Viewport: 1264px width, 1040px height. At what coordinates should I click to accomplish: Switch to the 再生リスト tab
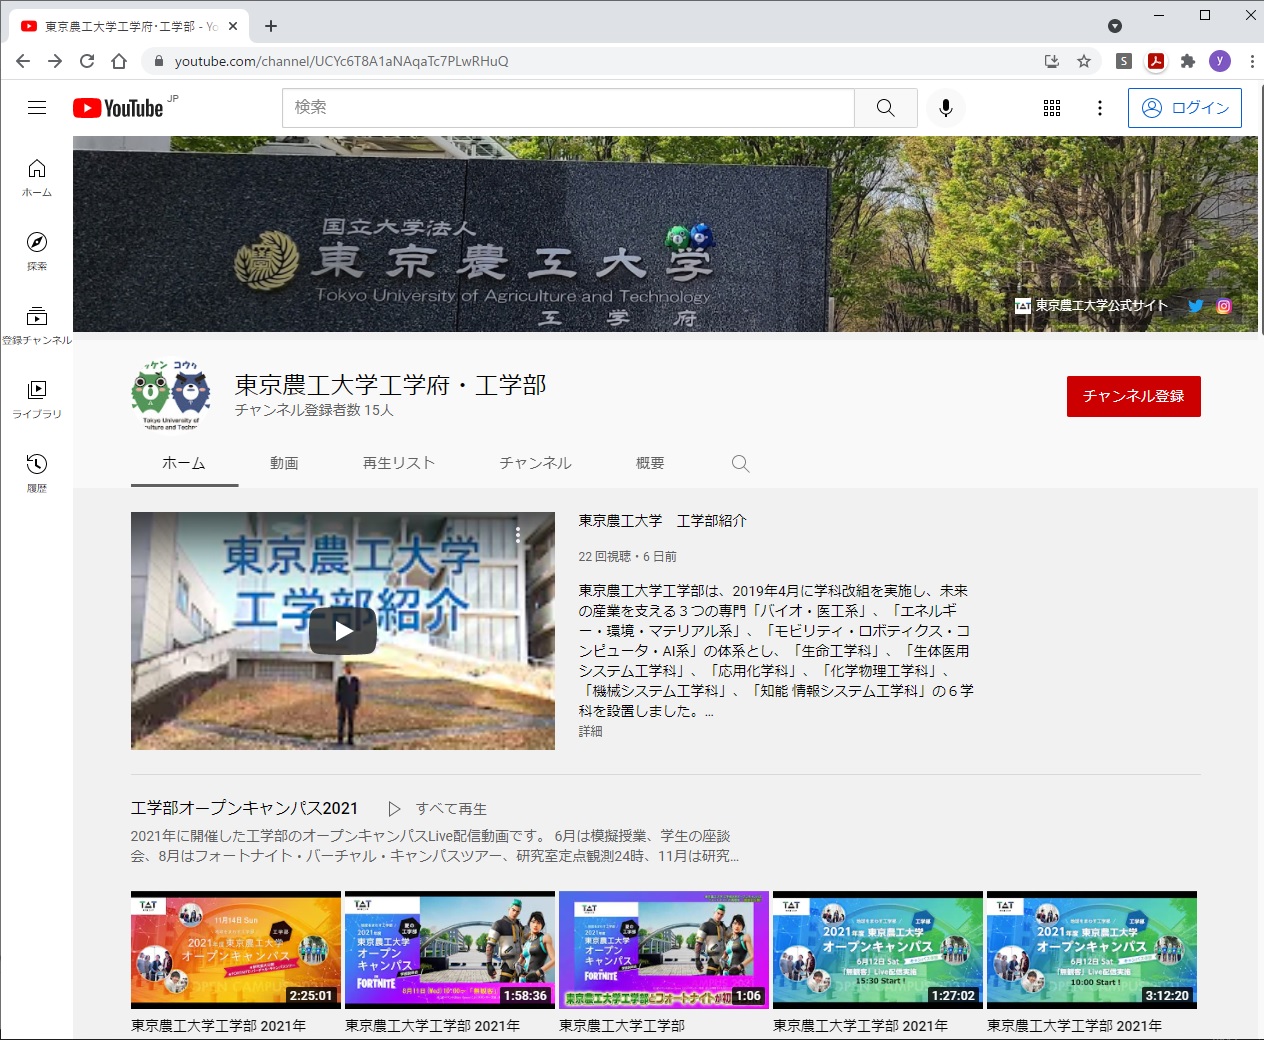(x=399, y=463)
